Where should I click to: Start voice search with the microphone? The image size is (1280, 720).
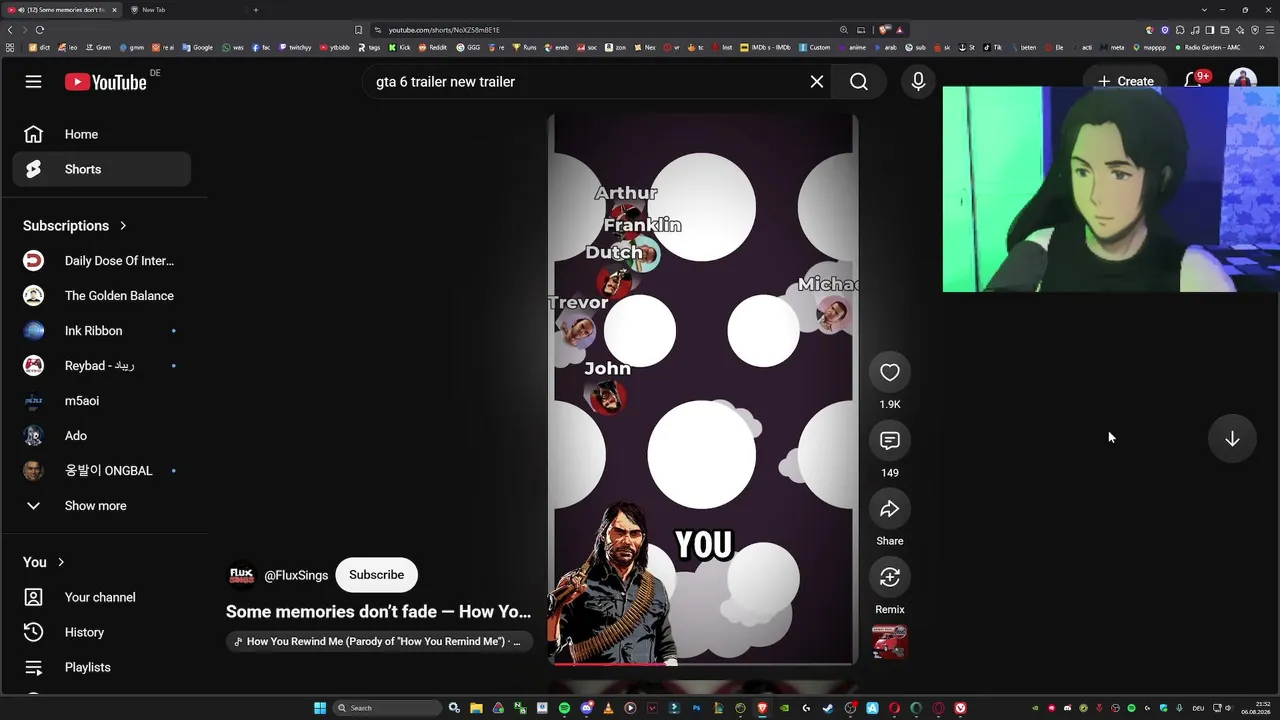tap(918, 82)
